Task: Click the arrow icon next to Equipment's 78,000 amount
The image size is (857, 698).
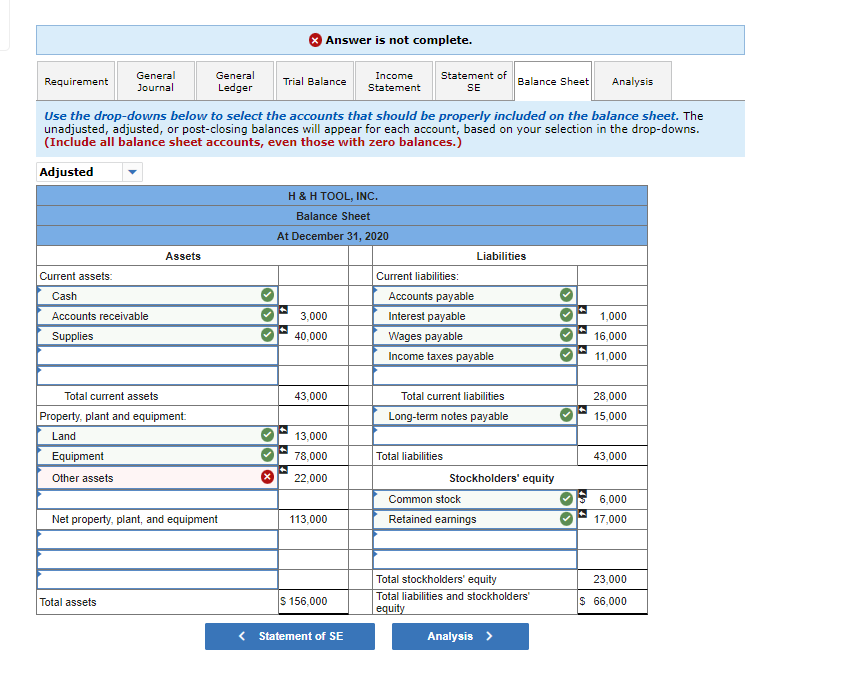Action: click(x=286, y=451)
